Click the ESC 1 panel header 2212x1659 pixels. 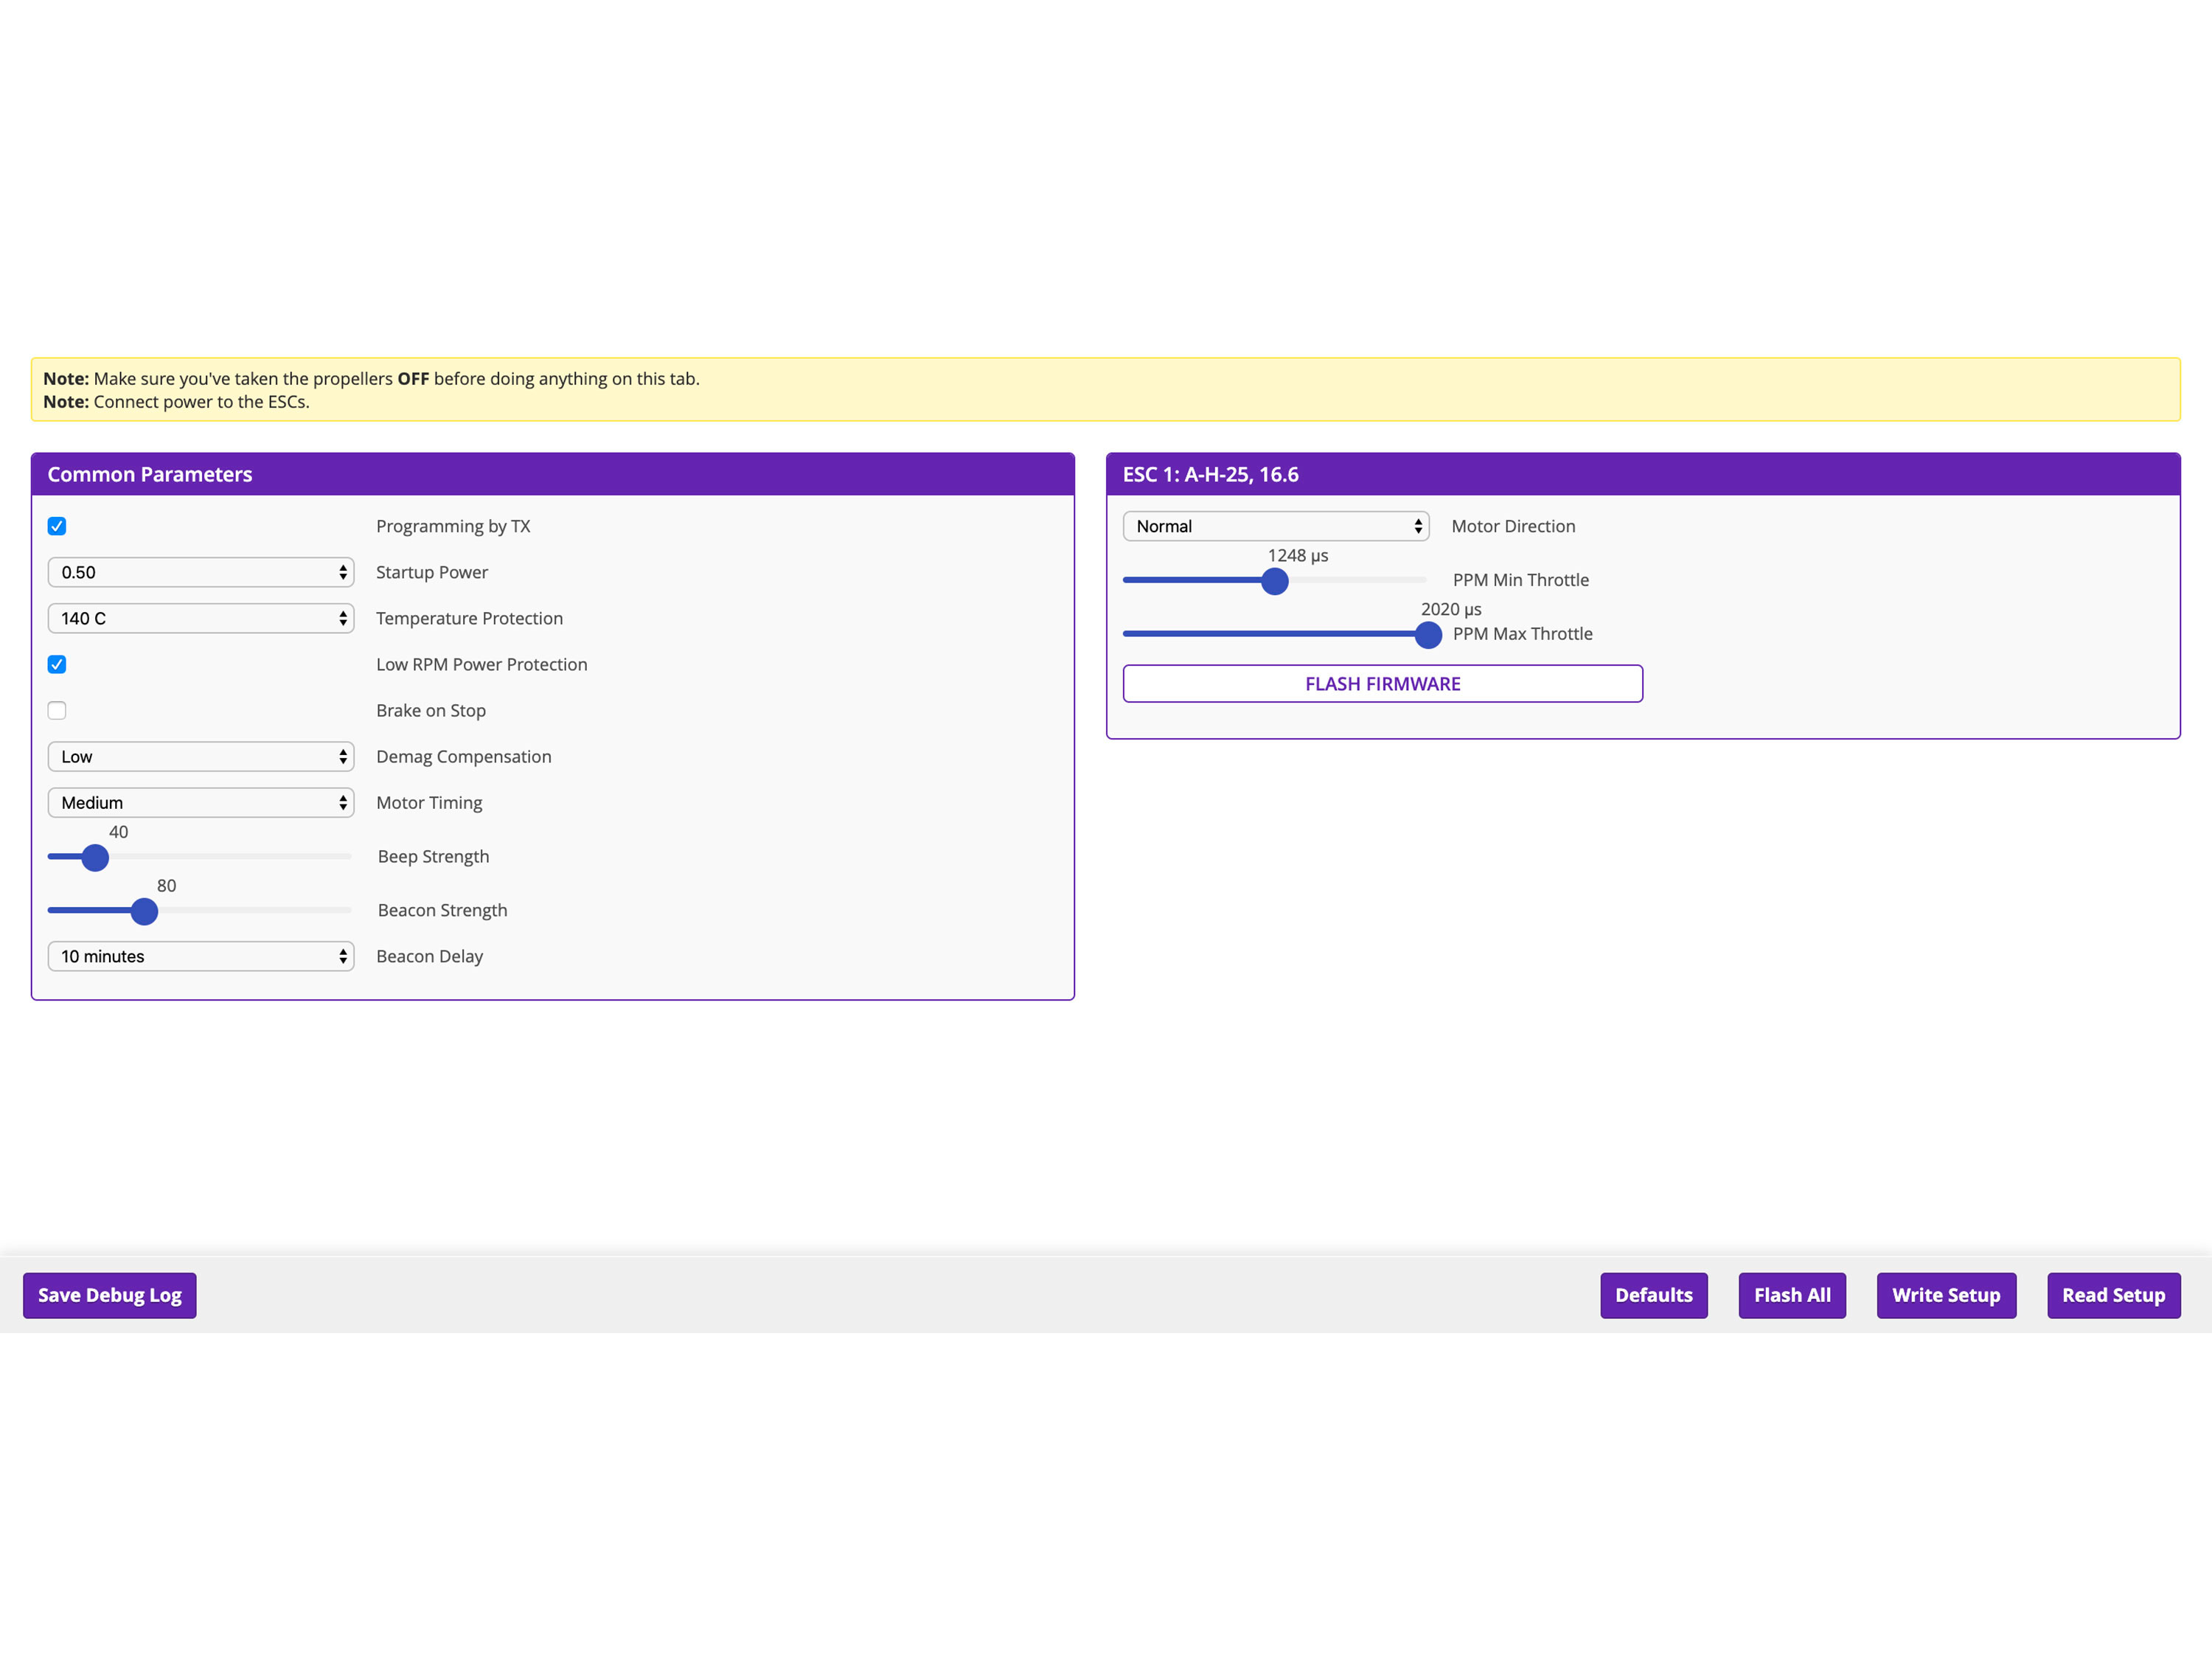point(1641,474)
